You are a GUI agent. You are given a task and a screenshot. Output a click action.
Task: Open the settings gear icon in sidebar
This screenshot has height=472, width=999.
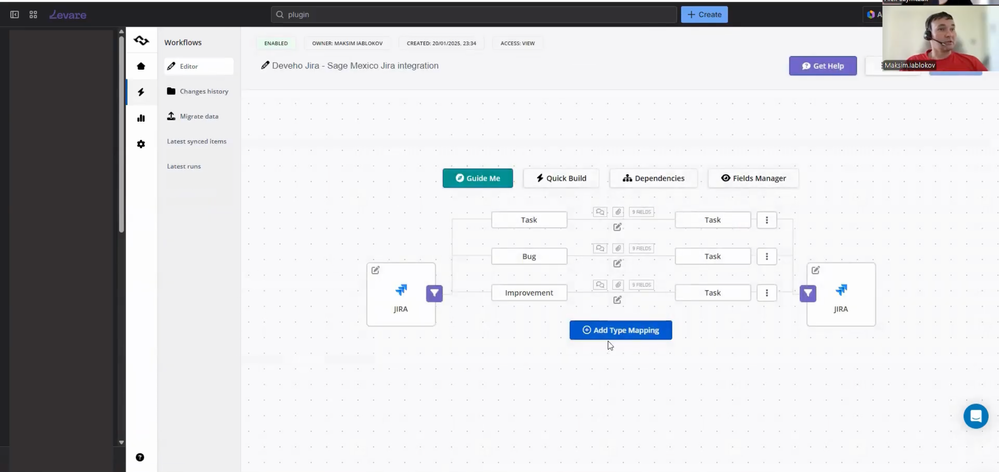click(141, 144)
